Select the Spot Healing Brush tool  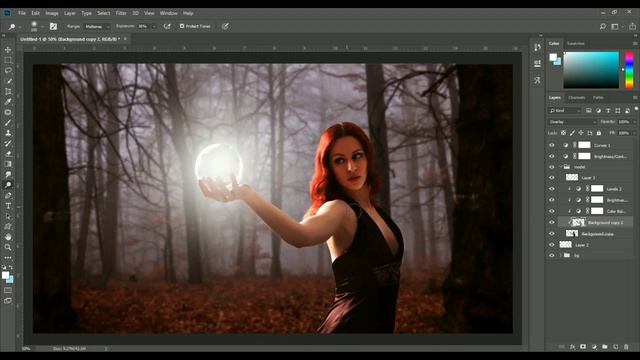tap(8, 112)
